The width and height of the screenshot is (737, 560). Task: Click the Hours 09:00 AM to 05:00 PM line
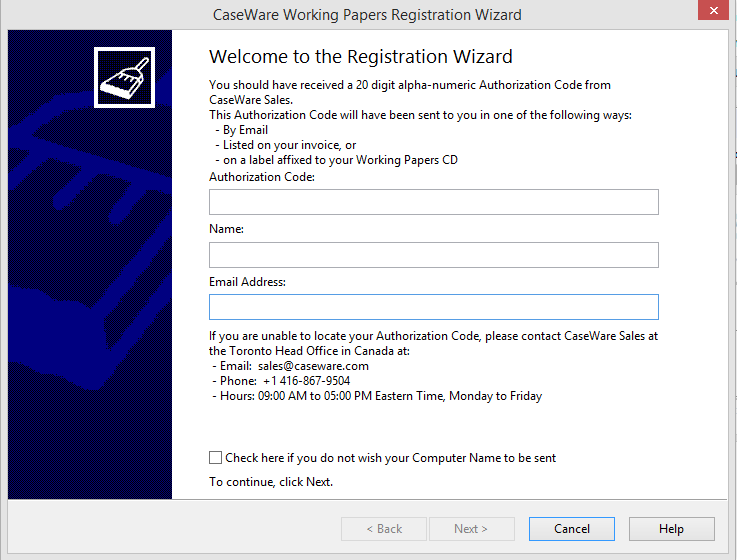click(377, 396)
